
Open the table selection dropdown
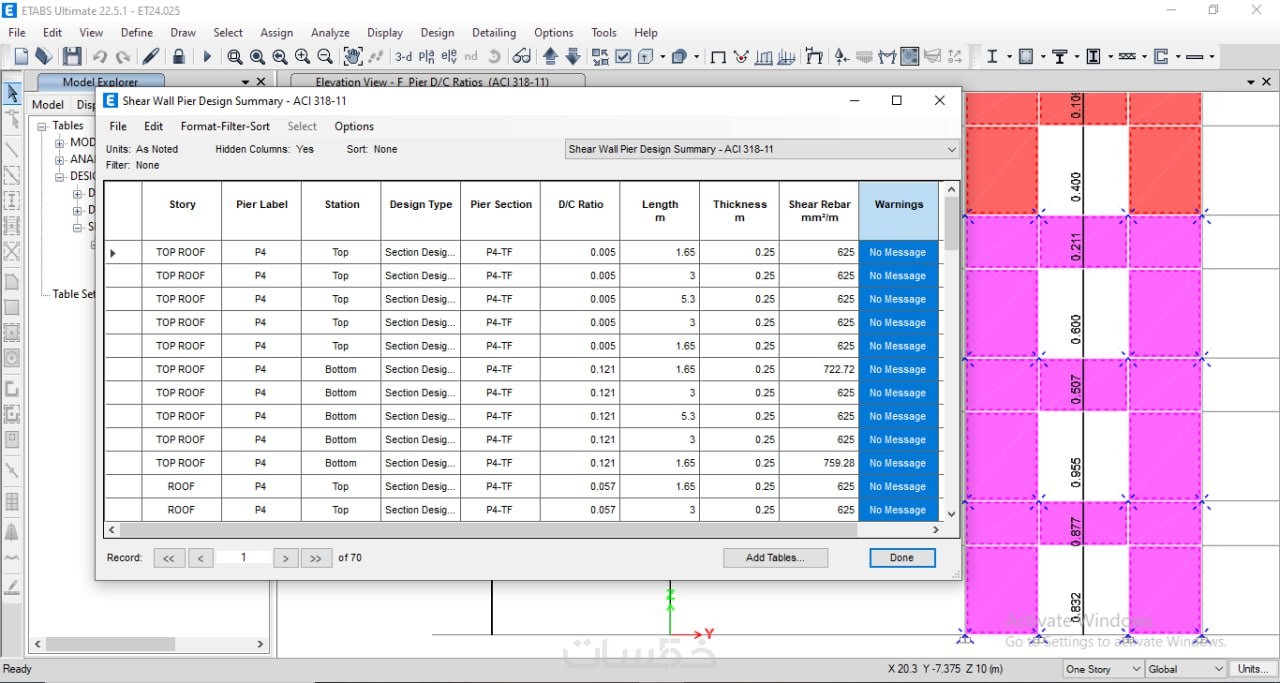click(x=950, y=150)
